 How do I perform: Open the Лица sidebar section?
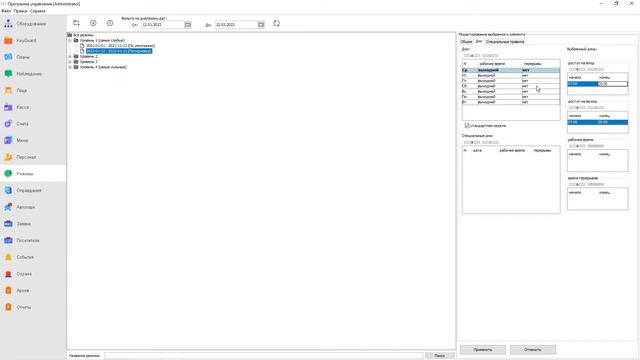click(x=33, y=90)
